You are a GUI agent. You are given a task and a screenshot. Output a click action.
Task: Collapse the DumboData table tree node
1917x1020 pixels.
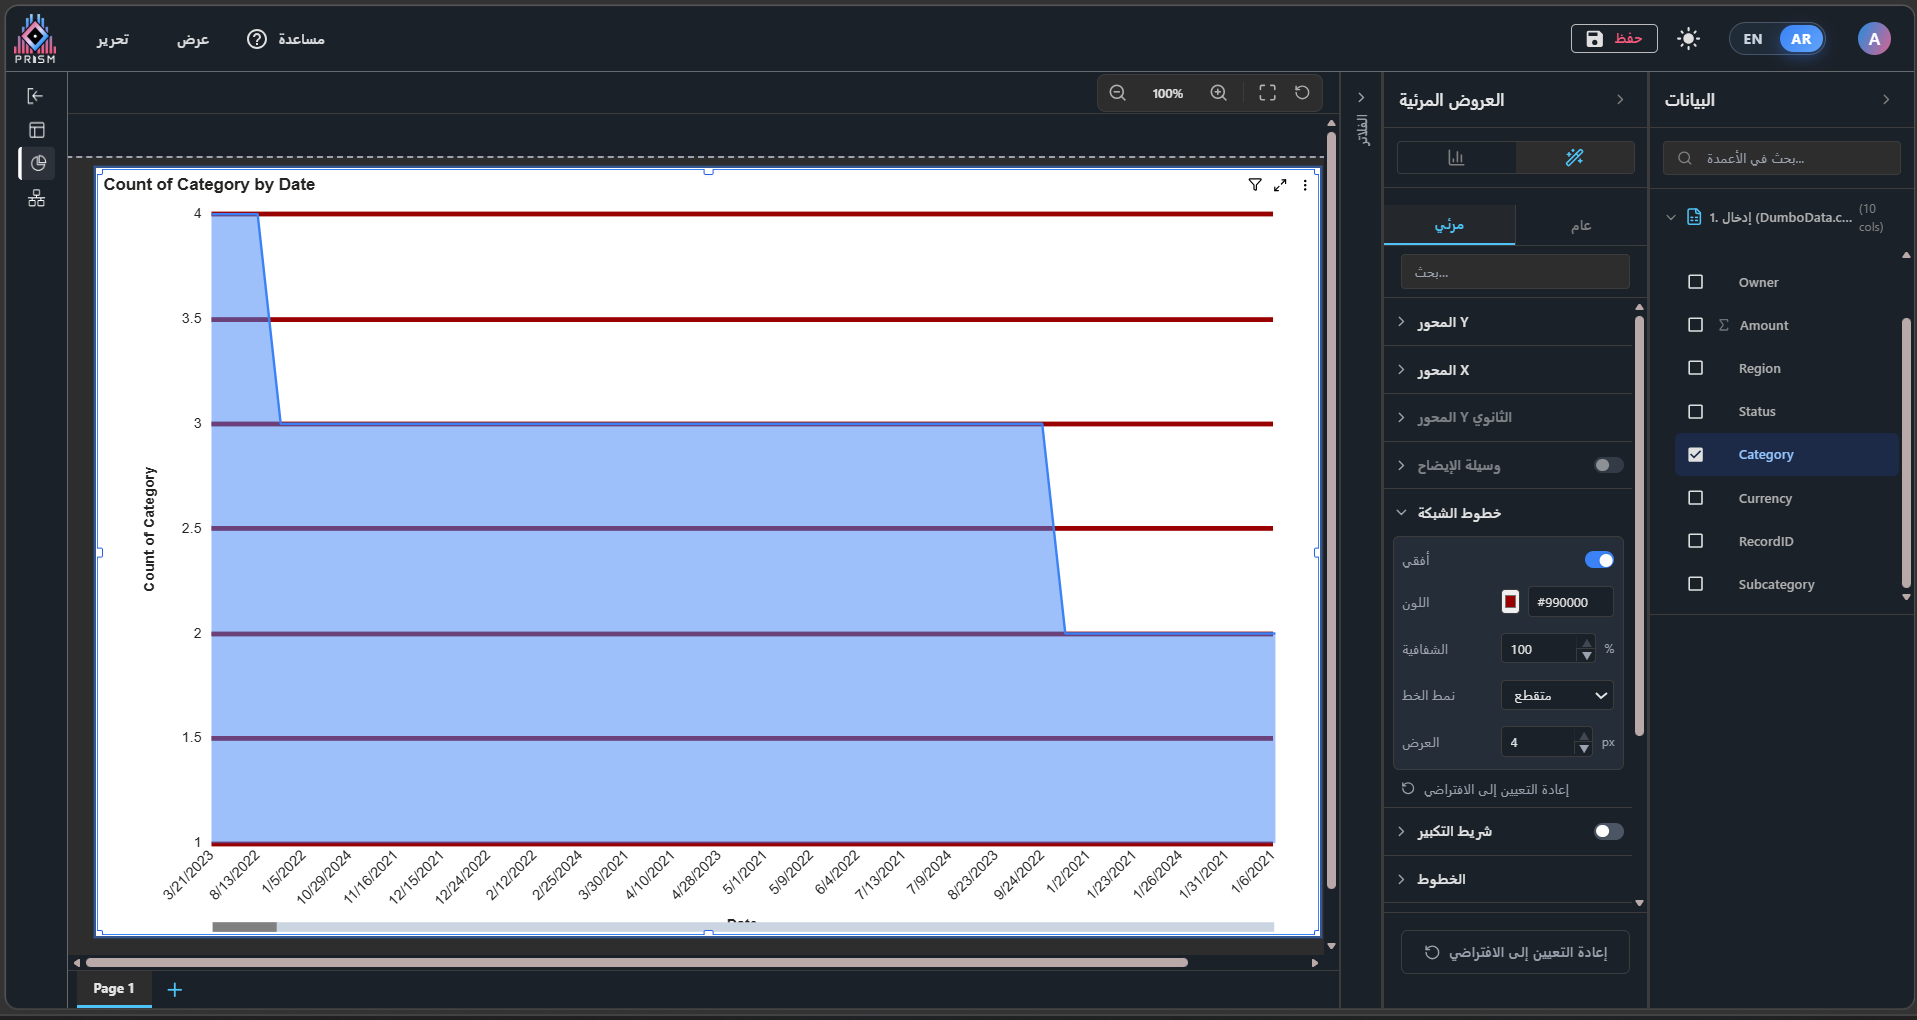pos(1671,218)
